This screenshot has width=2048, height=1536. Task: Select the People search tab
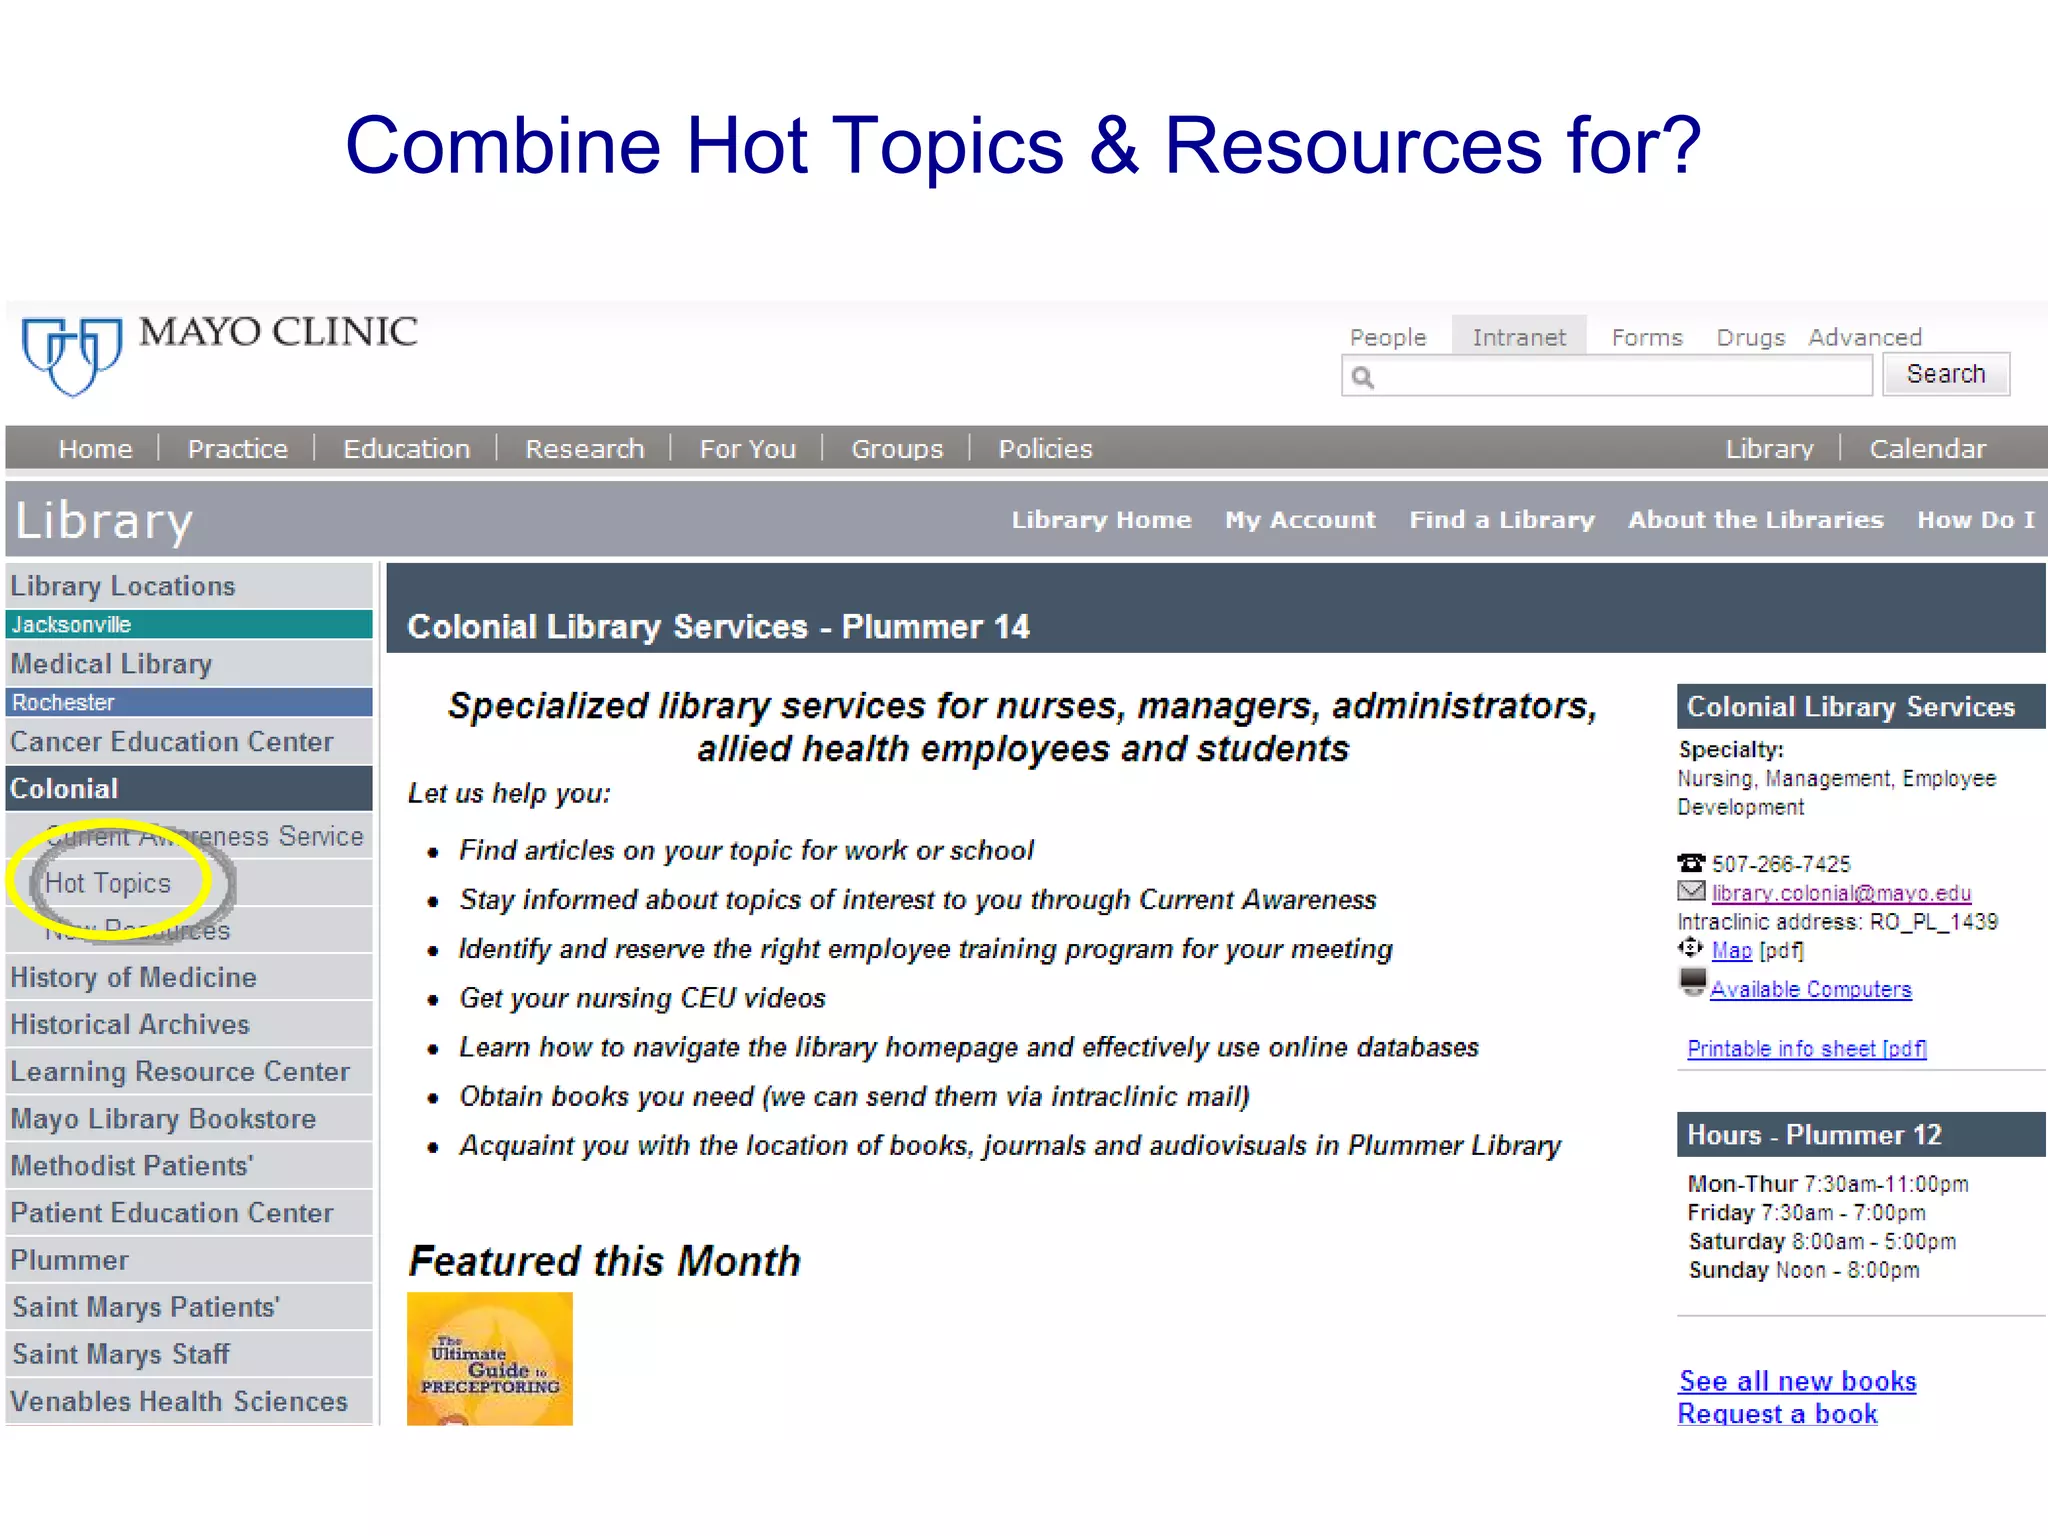click(x=1387, y=337)
